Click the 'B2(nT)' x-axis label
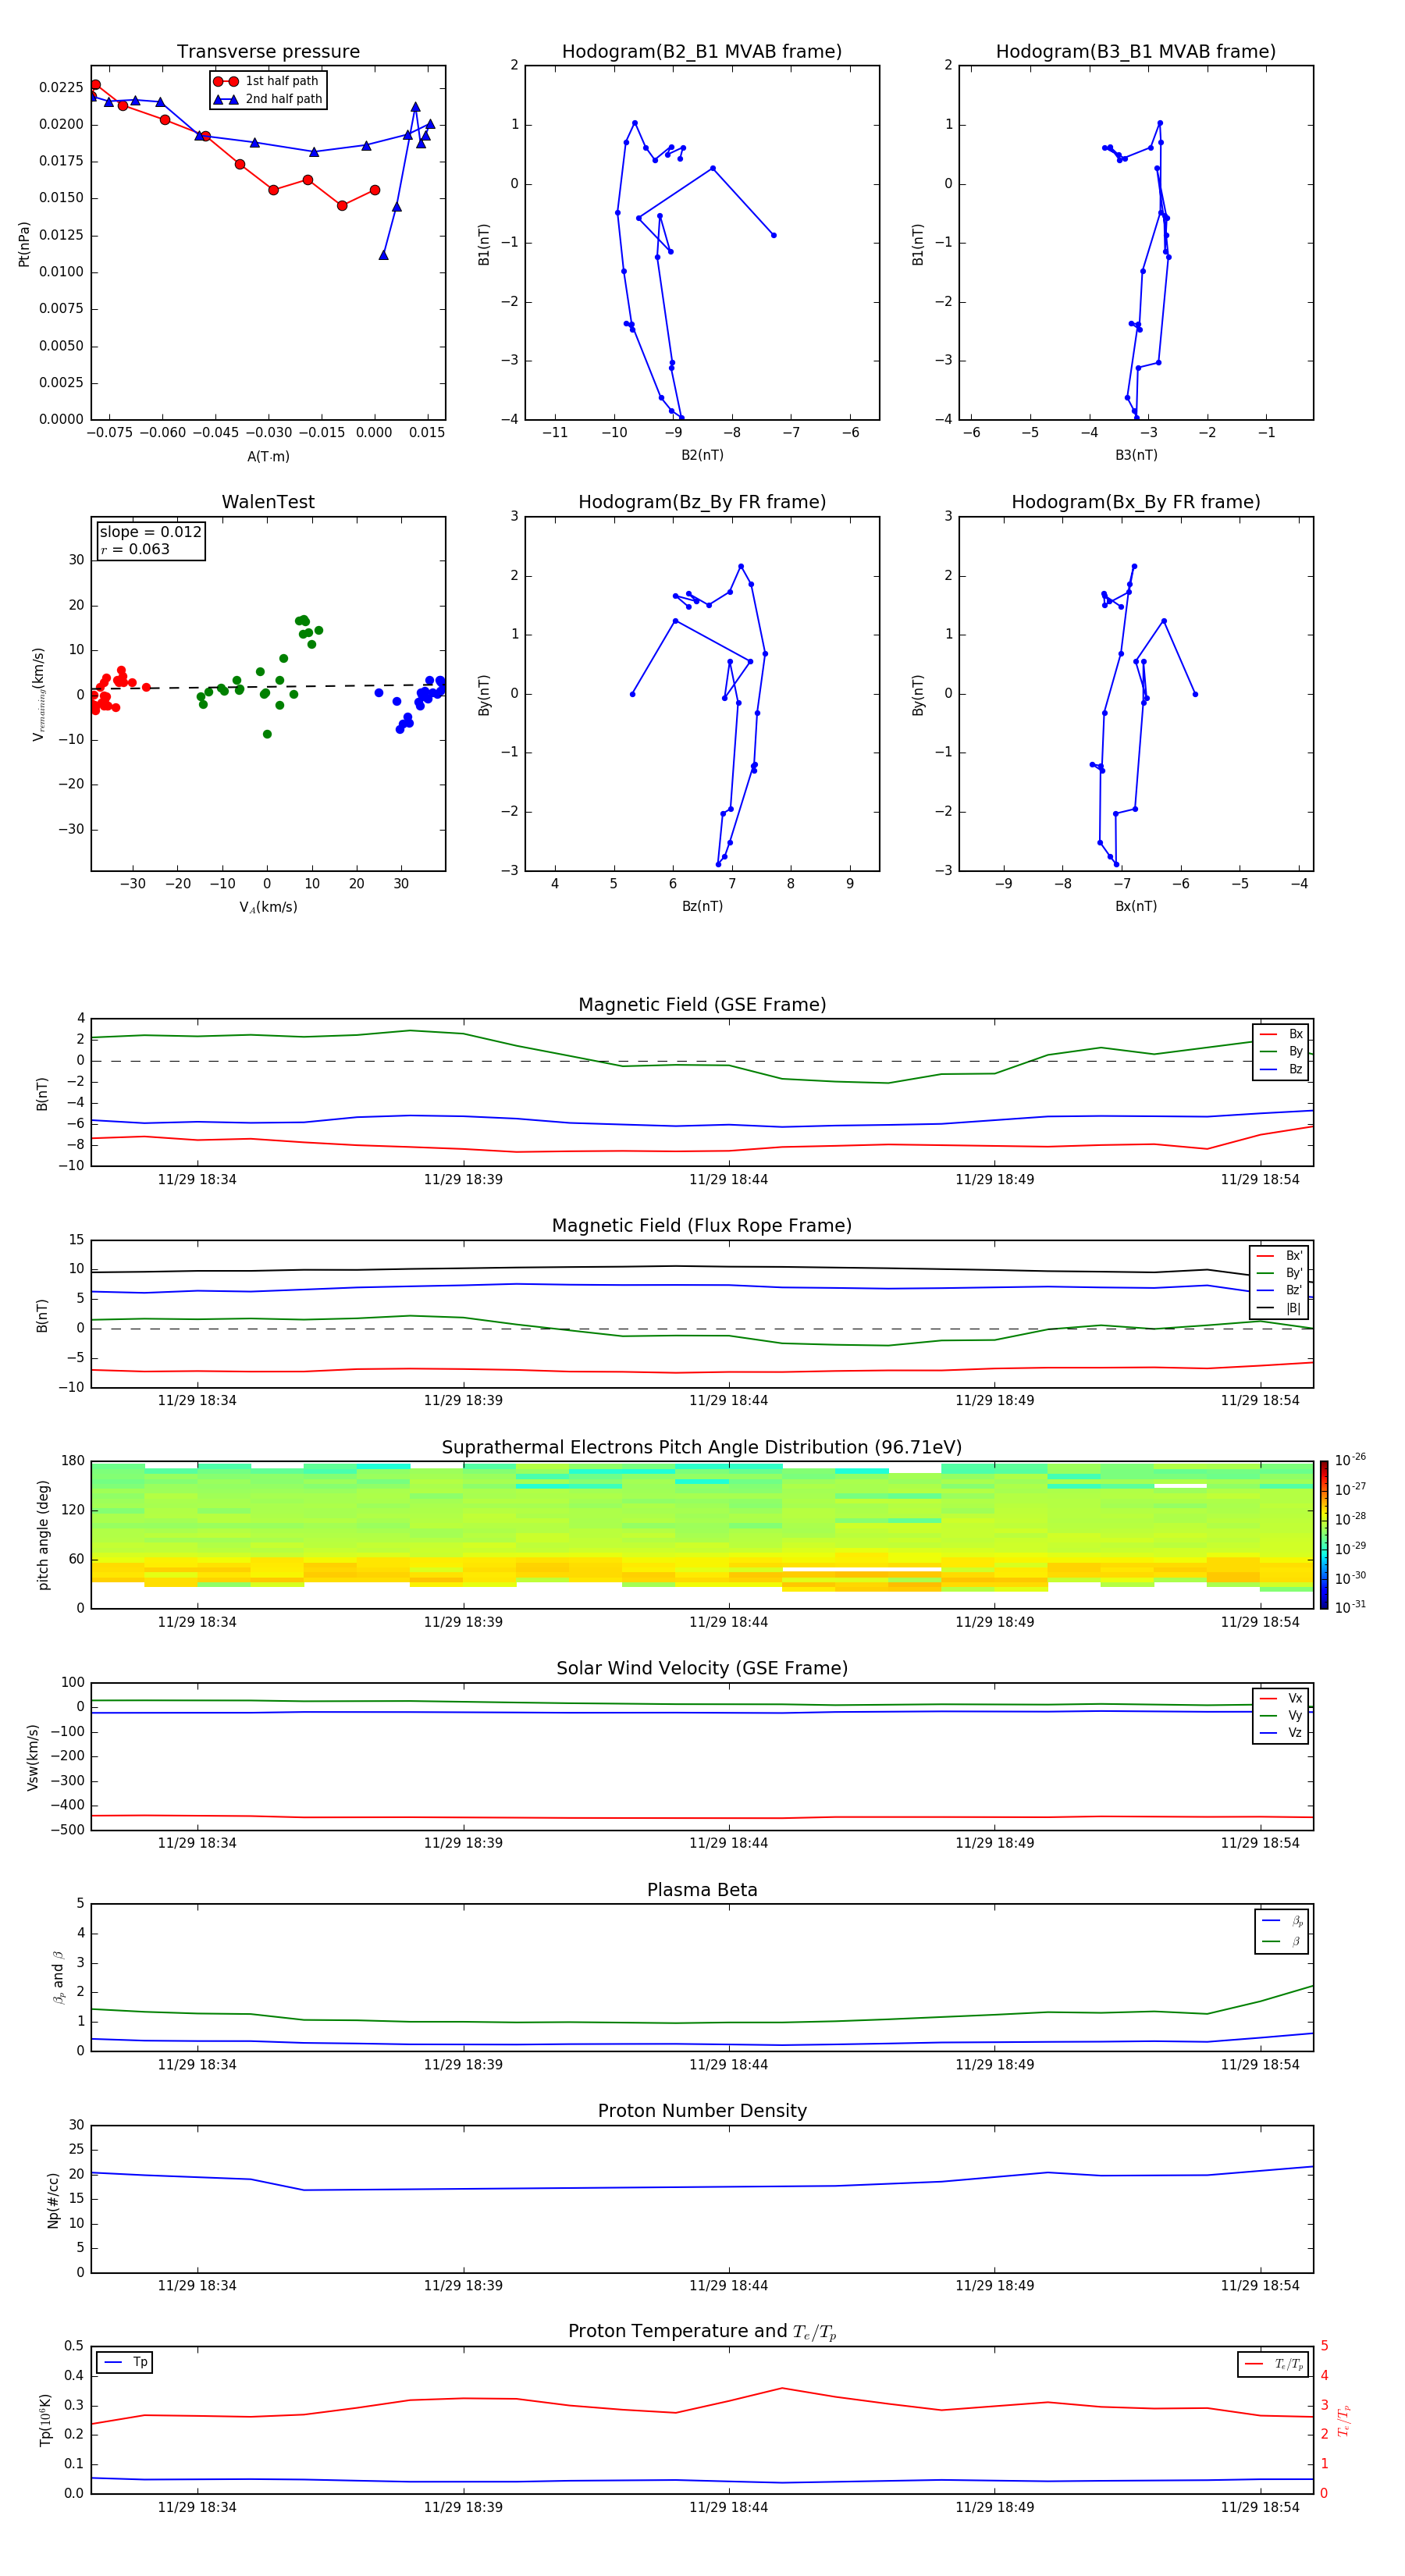Screen dimensions: 1405x2576 (702, 456)
